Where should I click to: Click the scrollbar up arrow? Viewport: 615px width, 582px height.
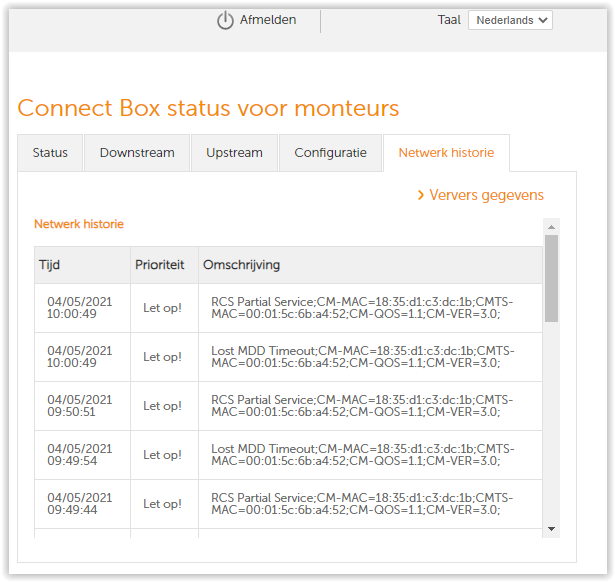(x=551, y=227)
